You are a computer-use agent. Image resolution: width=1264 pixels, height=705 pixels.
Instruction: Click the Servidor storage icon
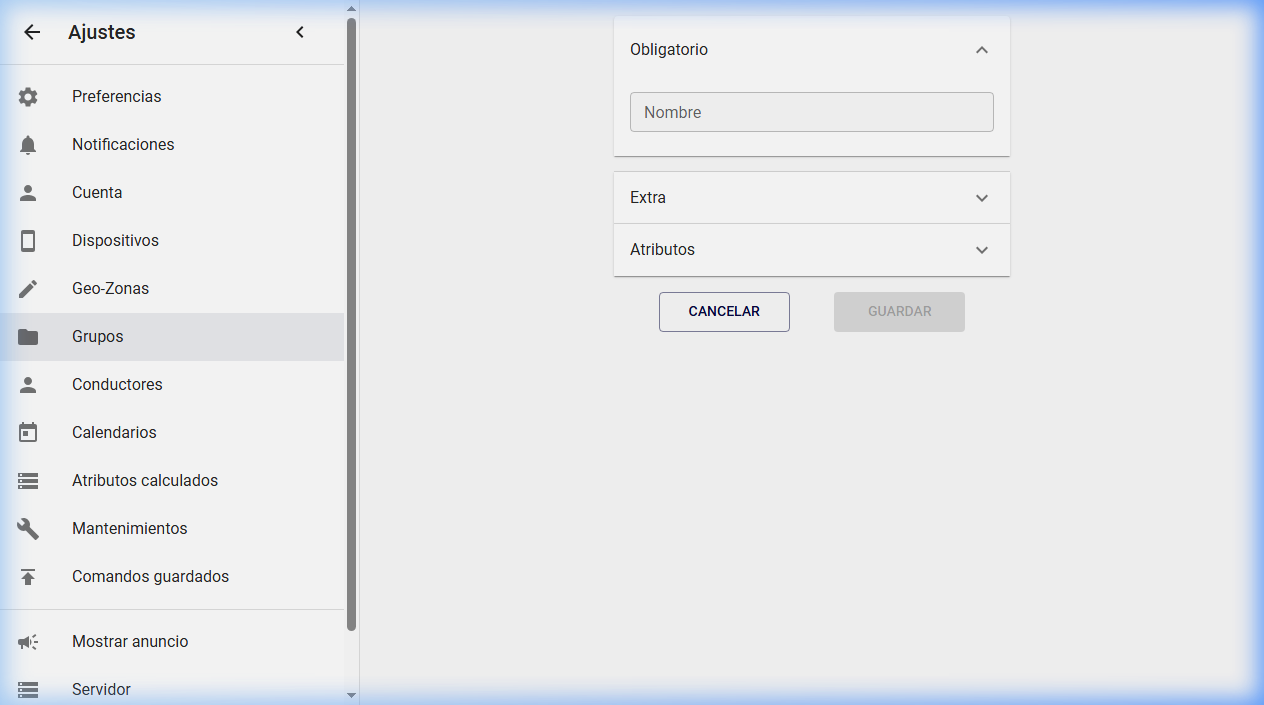tap(28, 690)
